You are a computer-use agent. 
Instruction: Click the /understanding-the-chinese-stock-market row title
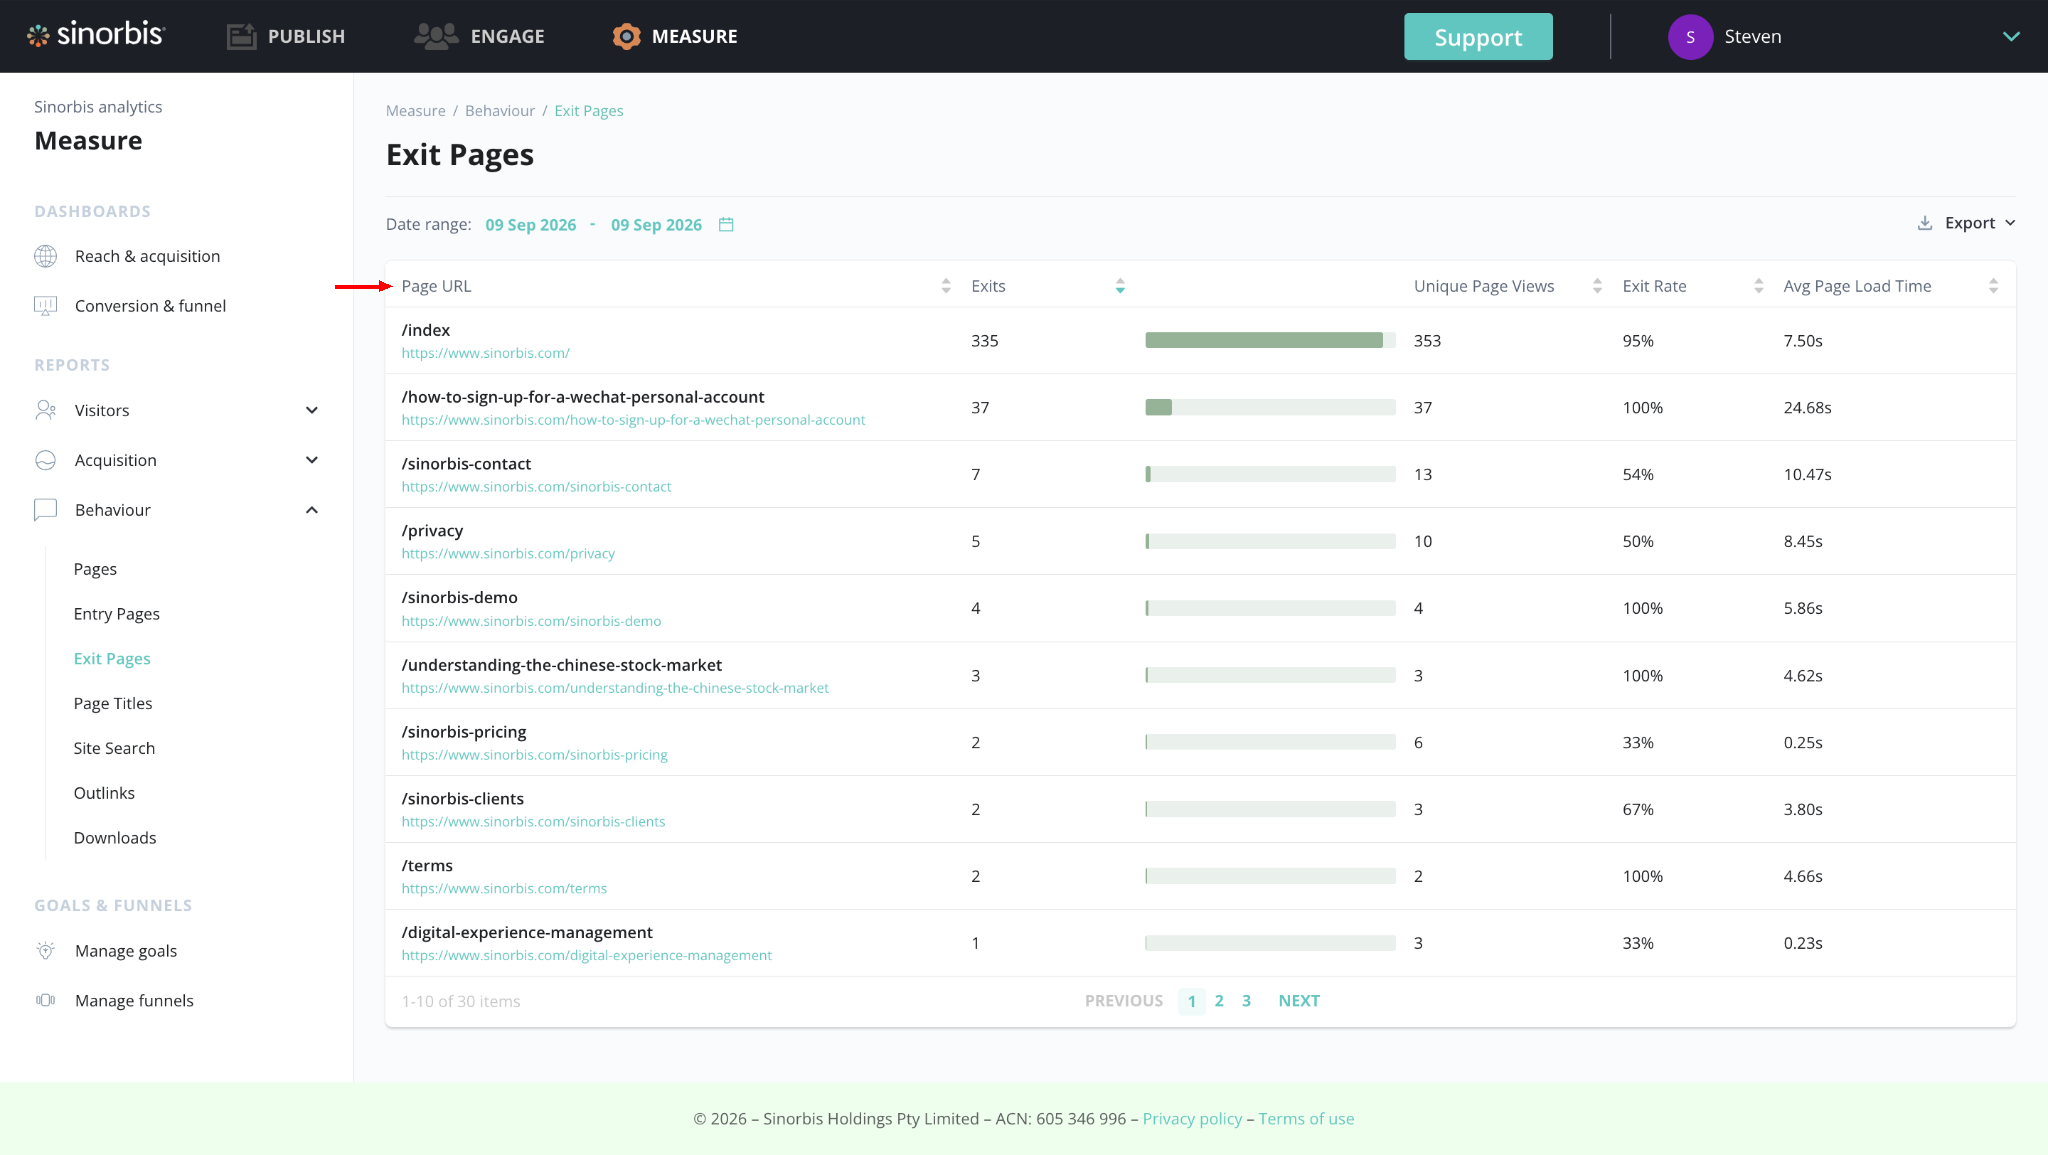(x=562, y=665)
